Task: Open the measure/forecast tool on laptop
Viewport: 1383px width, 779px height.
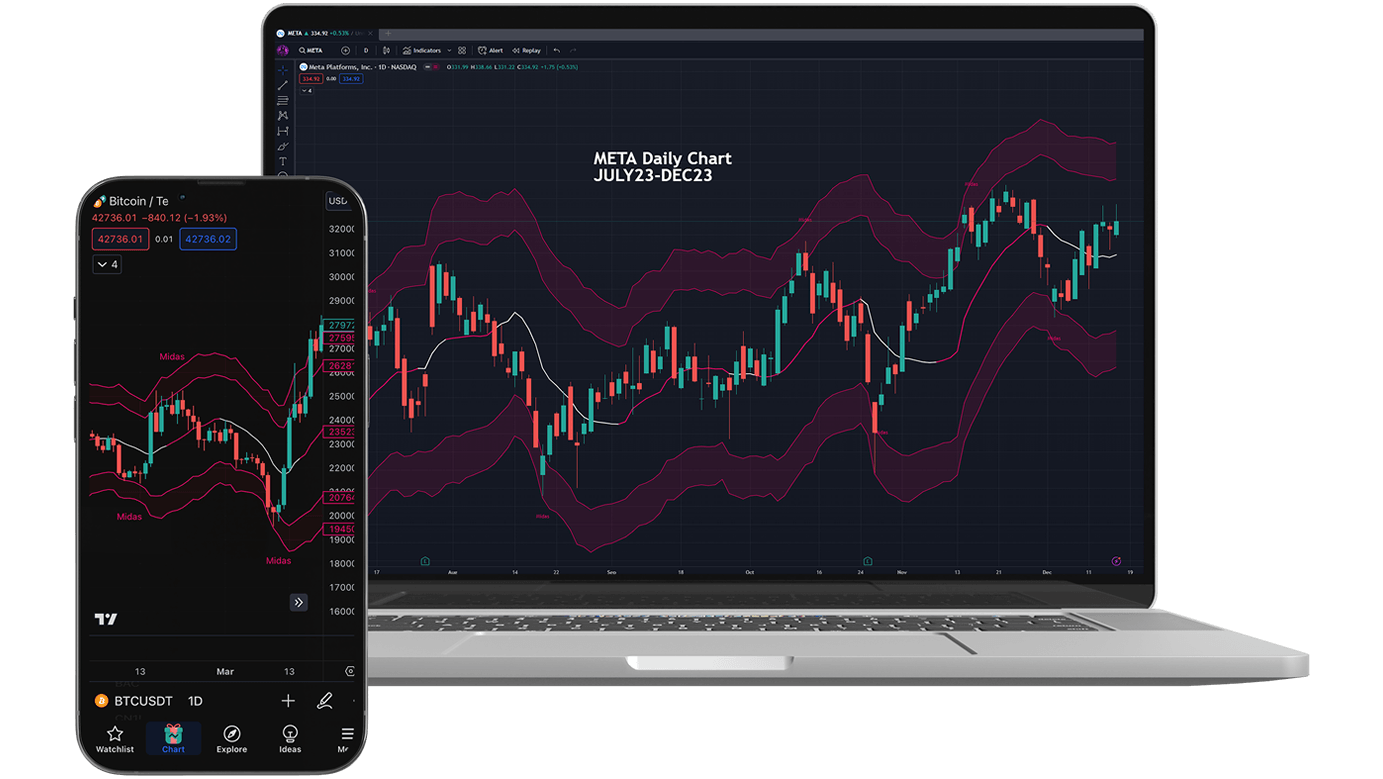Action: (x=283, y=131)
